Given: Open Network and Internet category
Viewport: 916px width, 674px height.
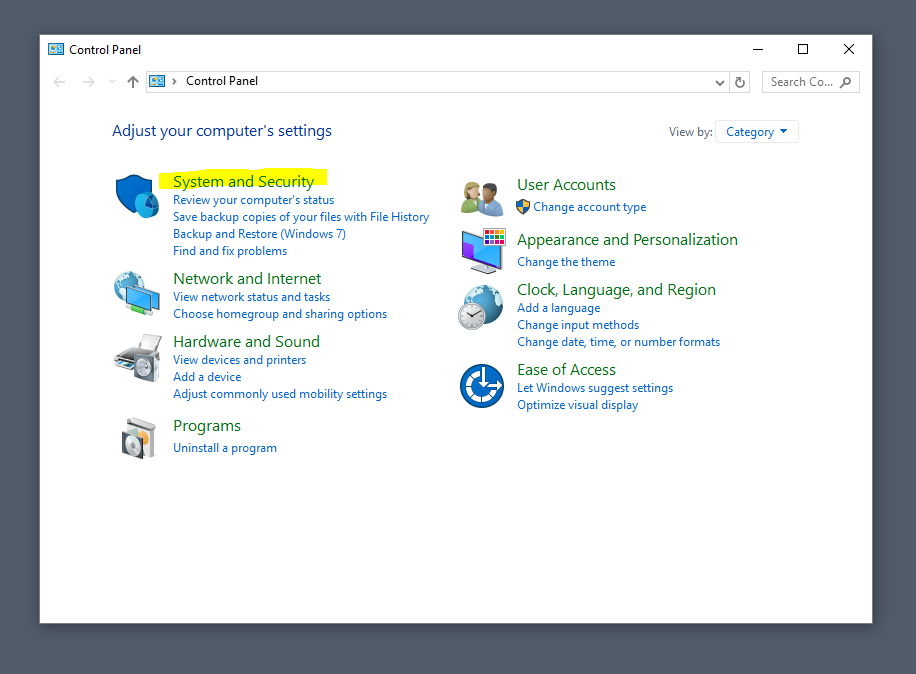Looking at the screenshot, I should click(247, 279).
